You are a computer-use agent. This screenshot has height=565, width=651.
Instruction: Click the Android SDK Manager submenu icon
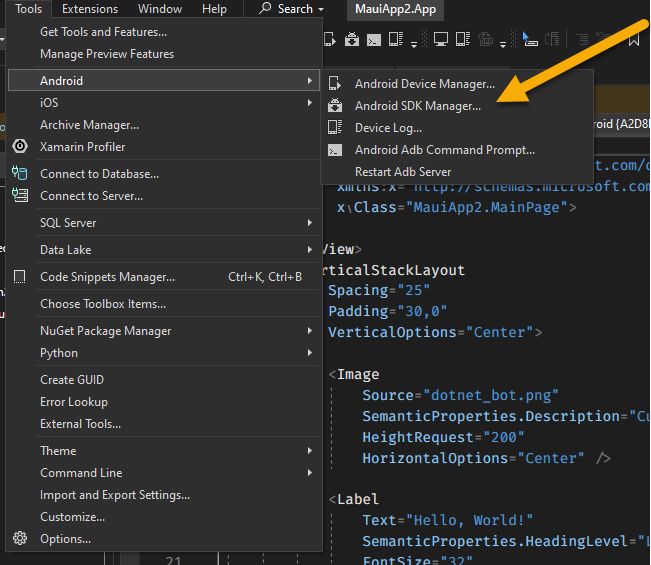(335, 105)
